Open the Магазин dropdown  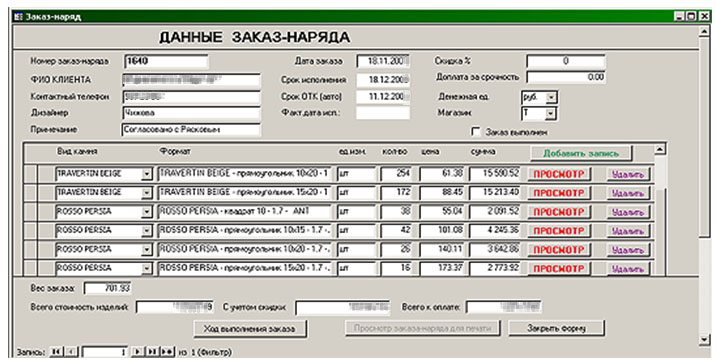[551, 114]
